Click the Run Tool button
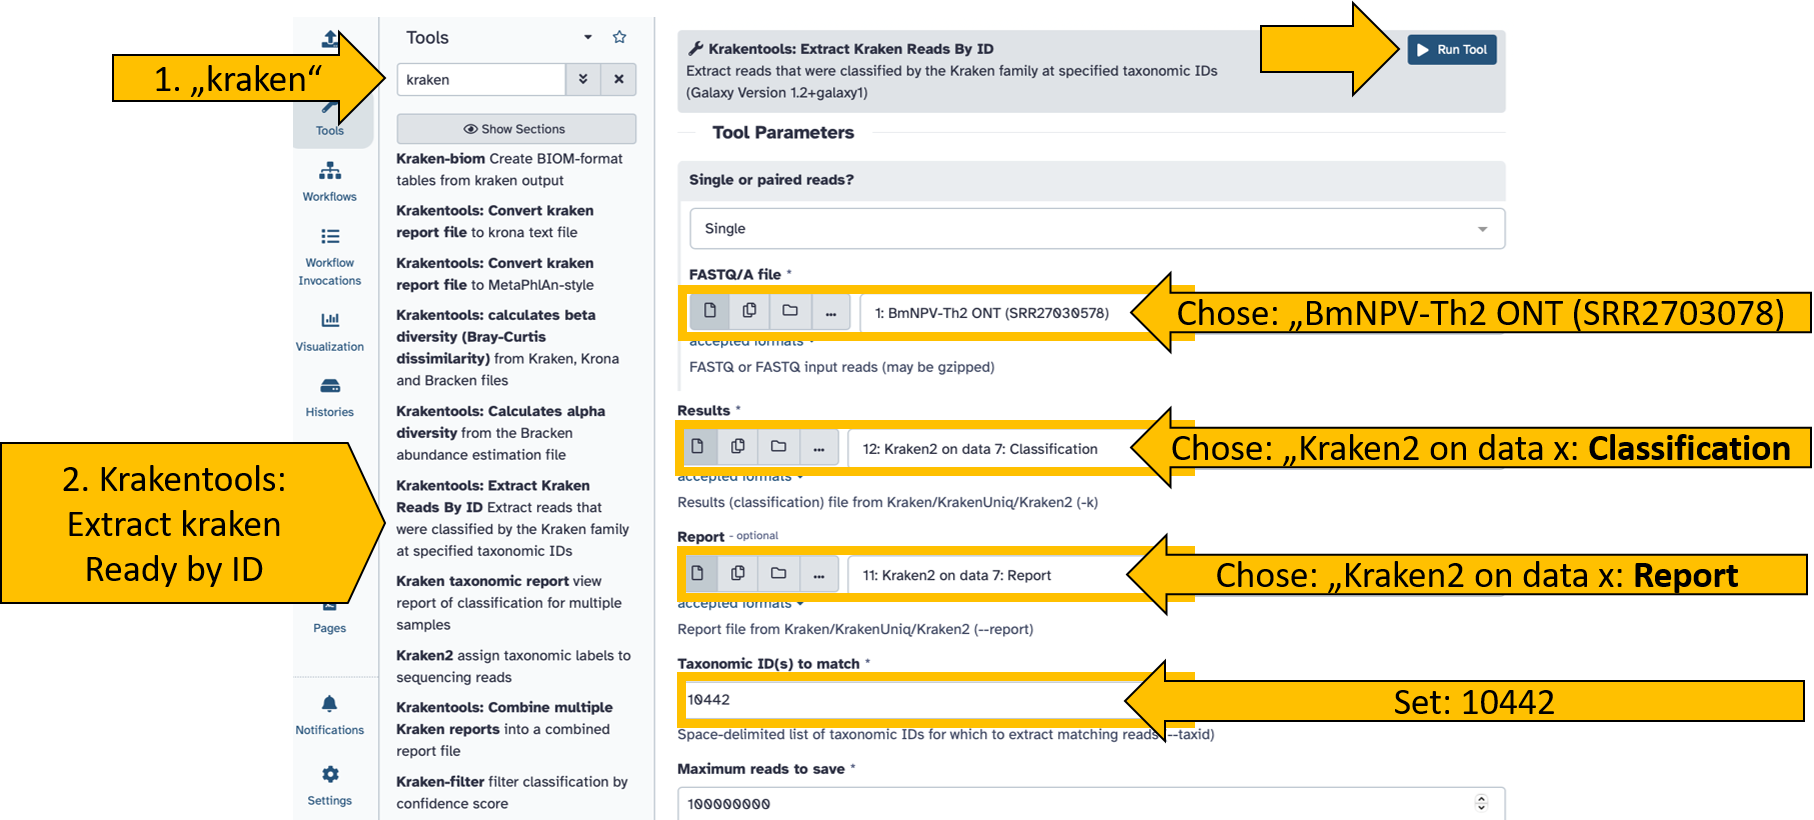Screen dimensions: 1814x820 coord(1452,50)
